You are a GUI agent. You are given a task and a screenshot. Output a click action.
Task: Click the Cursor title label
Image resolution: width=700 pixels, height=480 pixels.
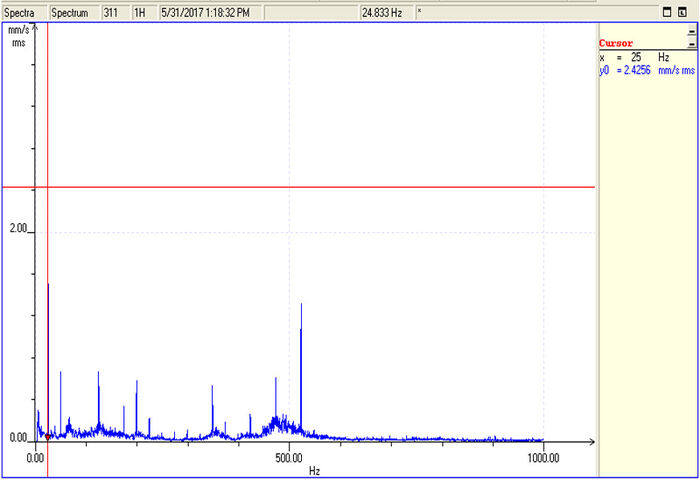[x=616, y=43]
